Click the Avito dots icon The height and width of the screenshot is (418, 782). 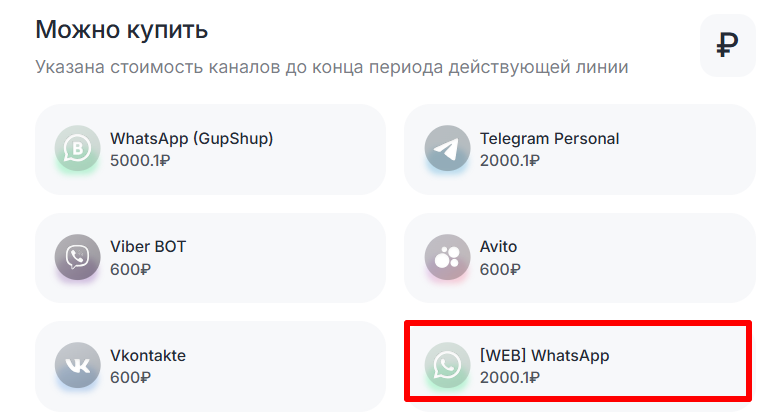pyautogui.click(x=446, y=258)
